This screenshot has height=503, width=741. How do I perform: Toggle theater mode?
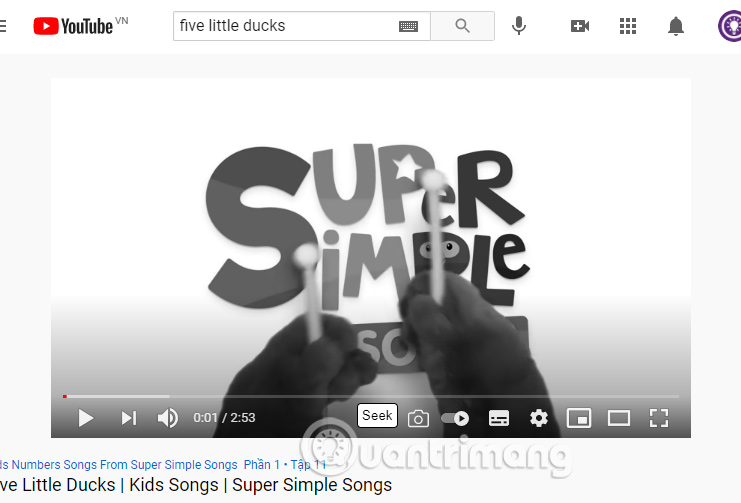point(619,418)
